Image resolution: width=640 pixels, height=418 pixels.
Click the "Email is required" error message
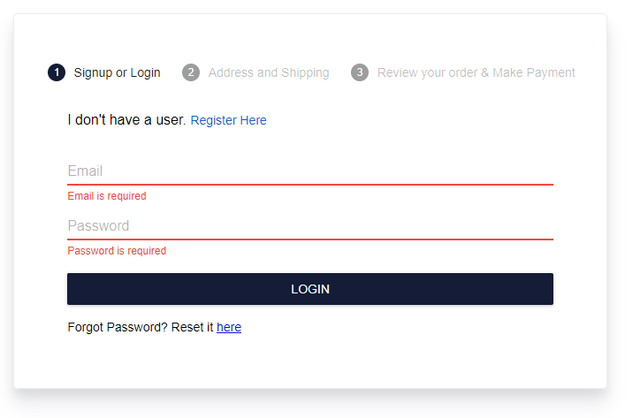tap(107, 197)
